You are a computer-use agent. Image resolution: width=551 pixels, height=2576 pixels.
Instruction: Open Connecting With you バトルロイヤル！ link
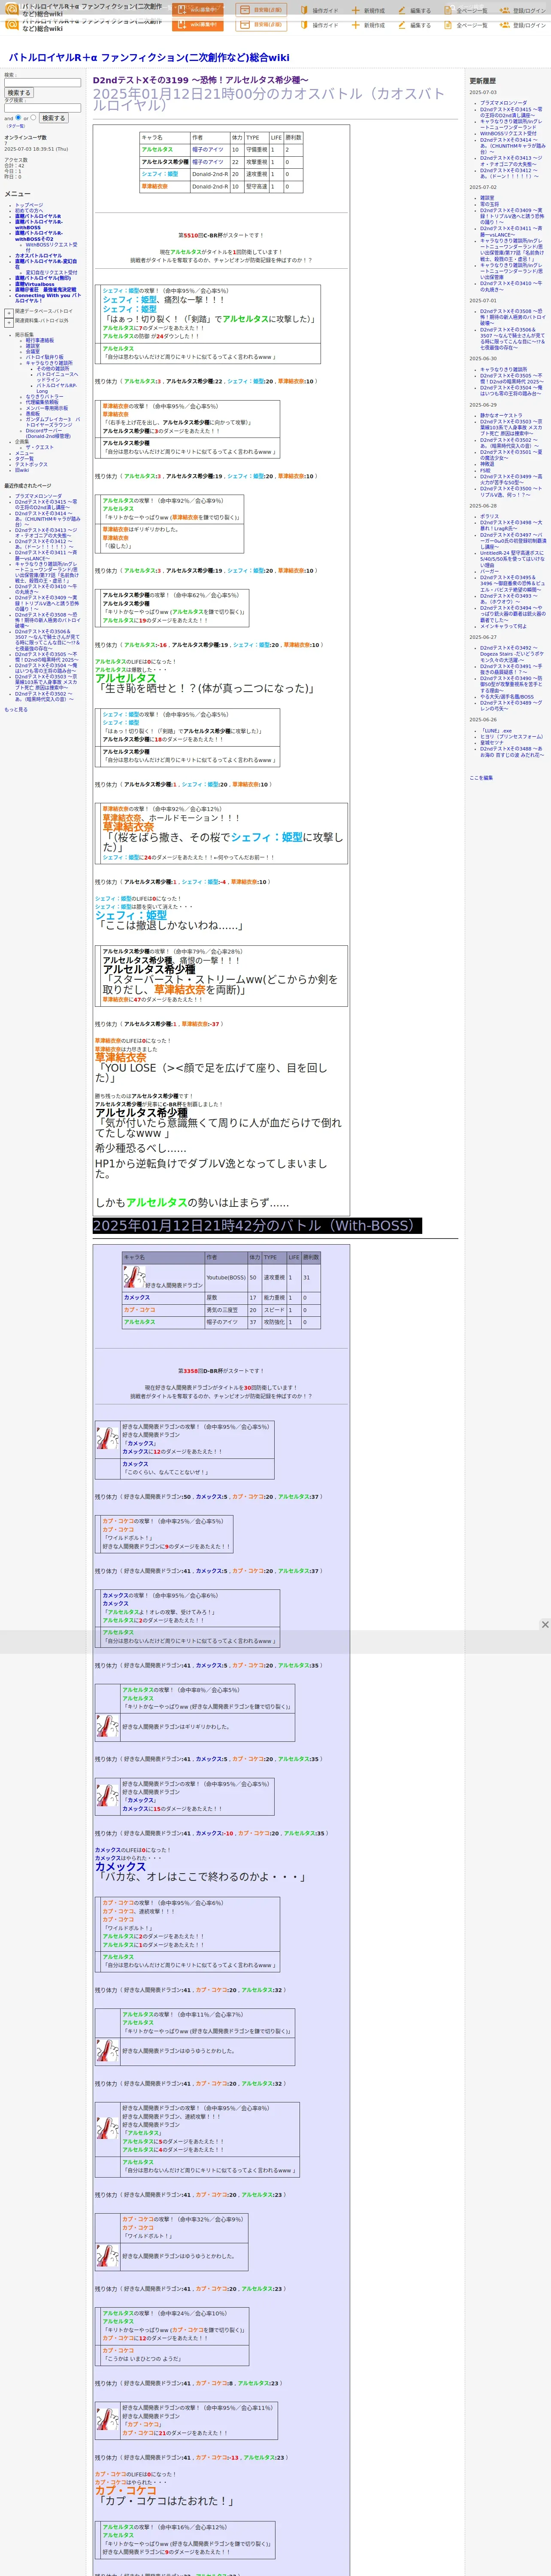[48, 298]
